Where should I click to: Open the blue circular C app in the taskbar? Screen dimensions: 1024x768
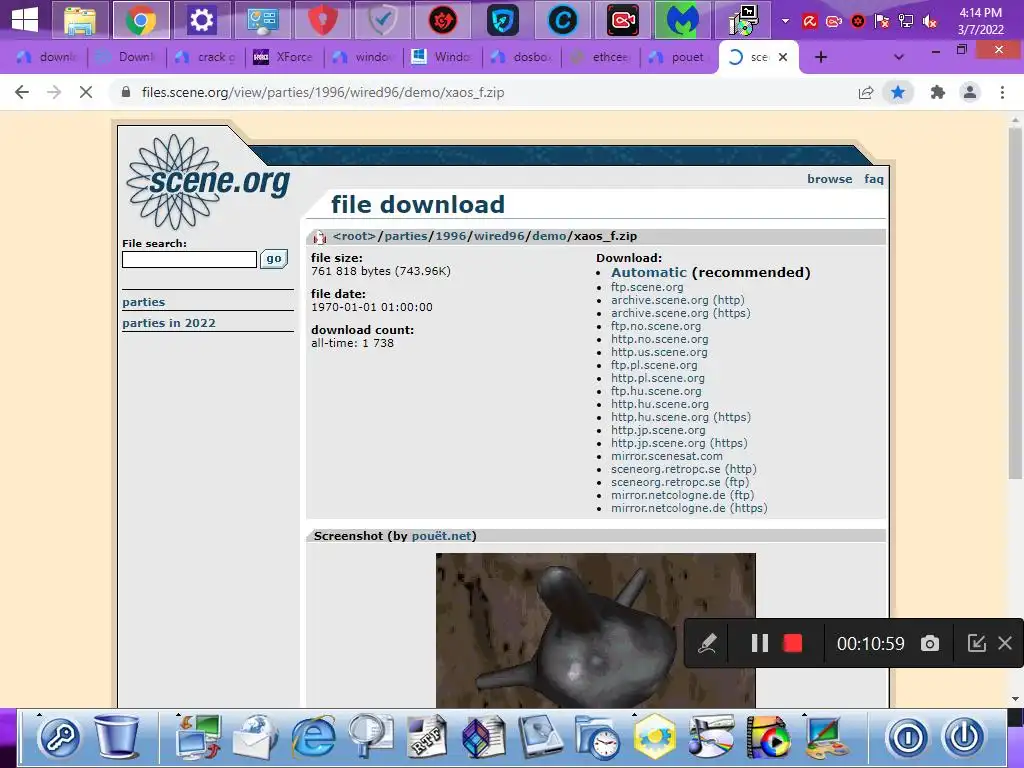click(x=562, y=20)
